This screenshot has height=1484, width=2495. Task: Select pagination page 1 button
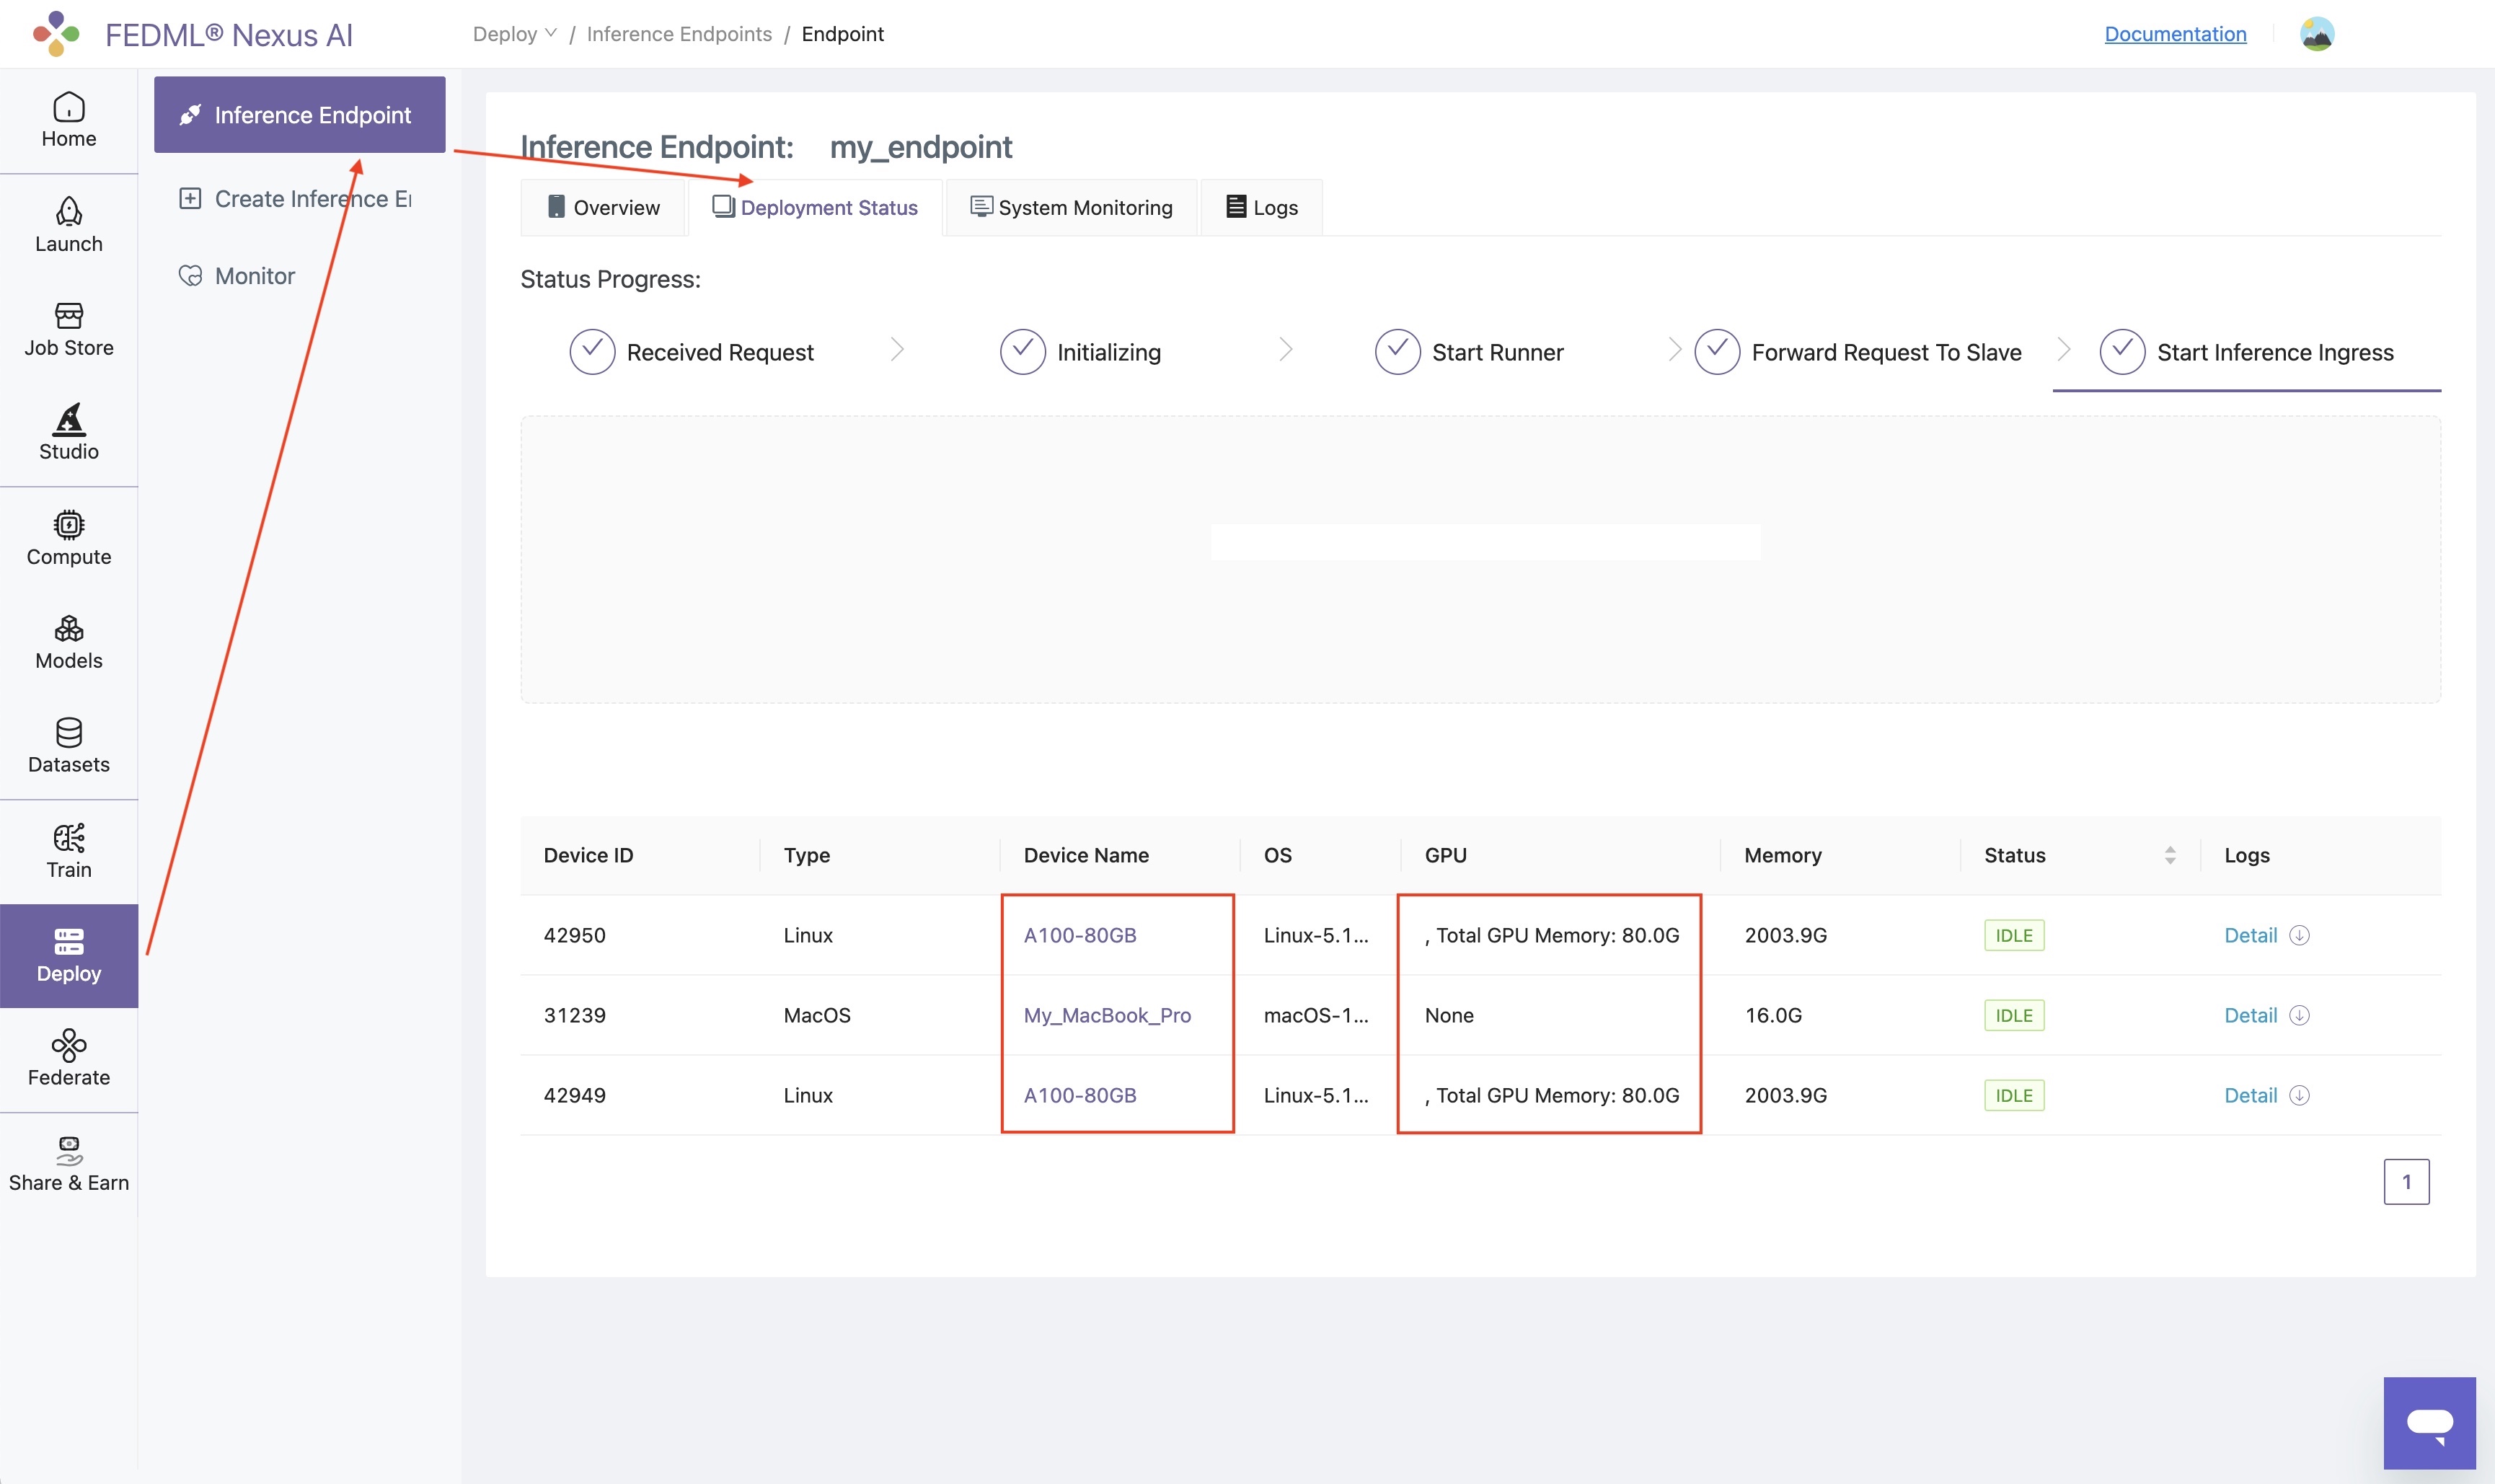(2406, 1182)
